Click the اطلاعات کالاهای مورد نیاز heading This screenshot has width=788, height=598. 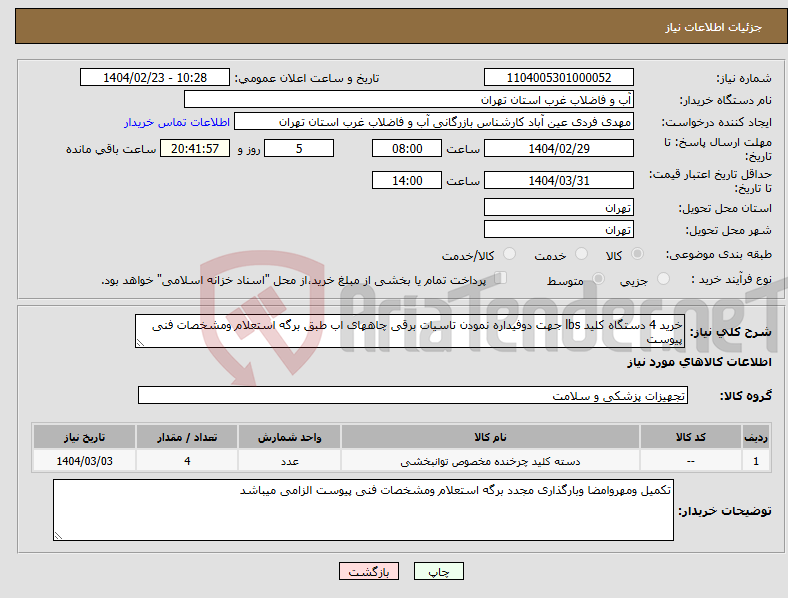click(x=699, y=362)
